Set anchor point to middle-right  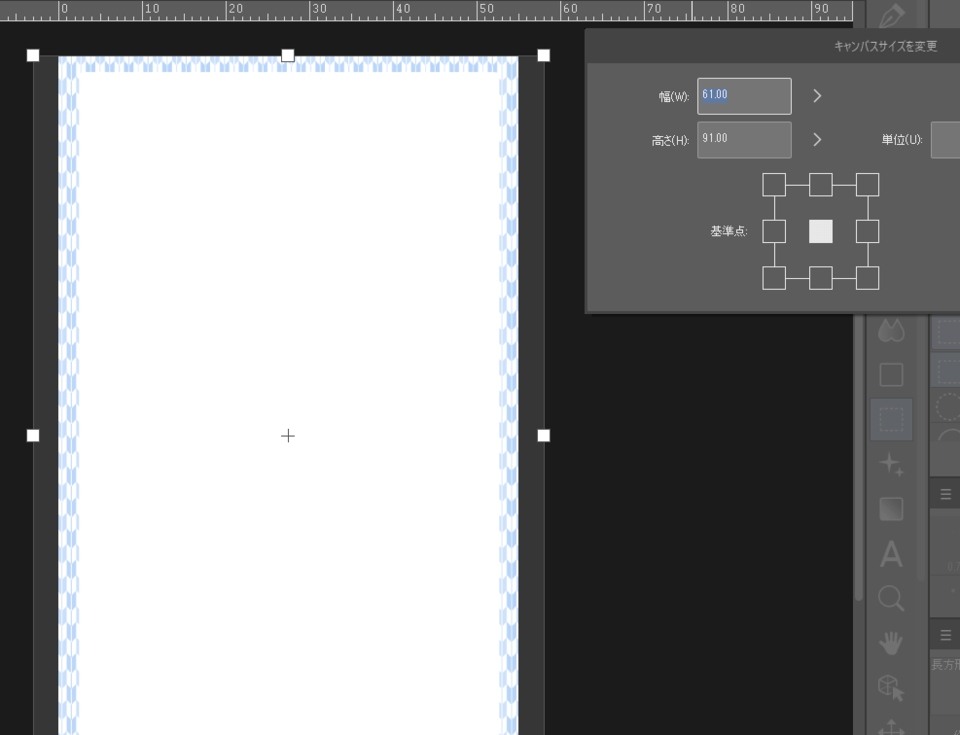click(x=868, y=232)
